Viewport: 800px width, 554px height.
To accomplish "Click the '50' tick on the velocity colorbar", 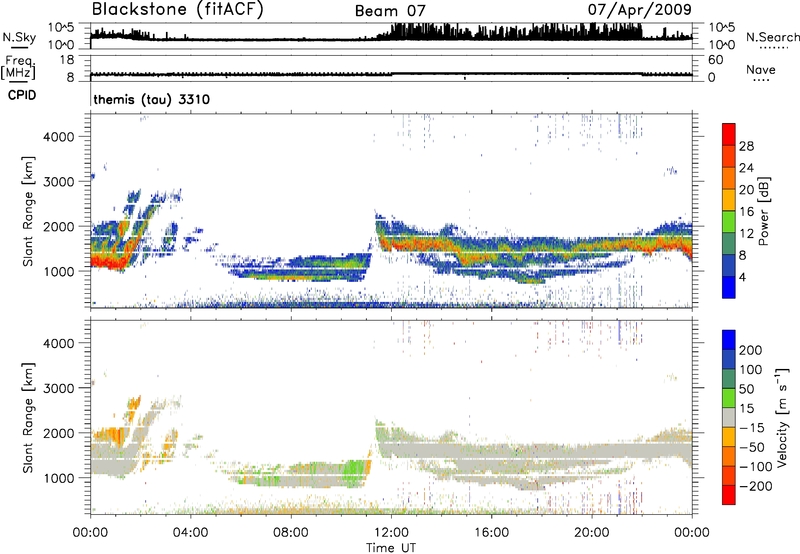I will [746, 389].
